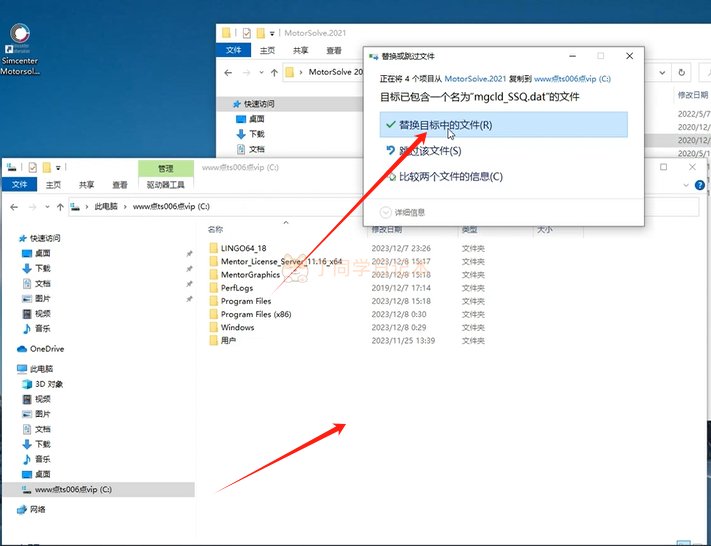Select 比较两个文件的信息(C) option
This screenshot has width=711, height=546.
click(x=450, y=177)
